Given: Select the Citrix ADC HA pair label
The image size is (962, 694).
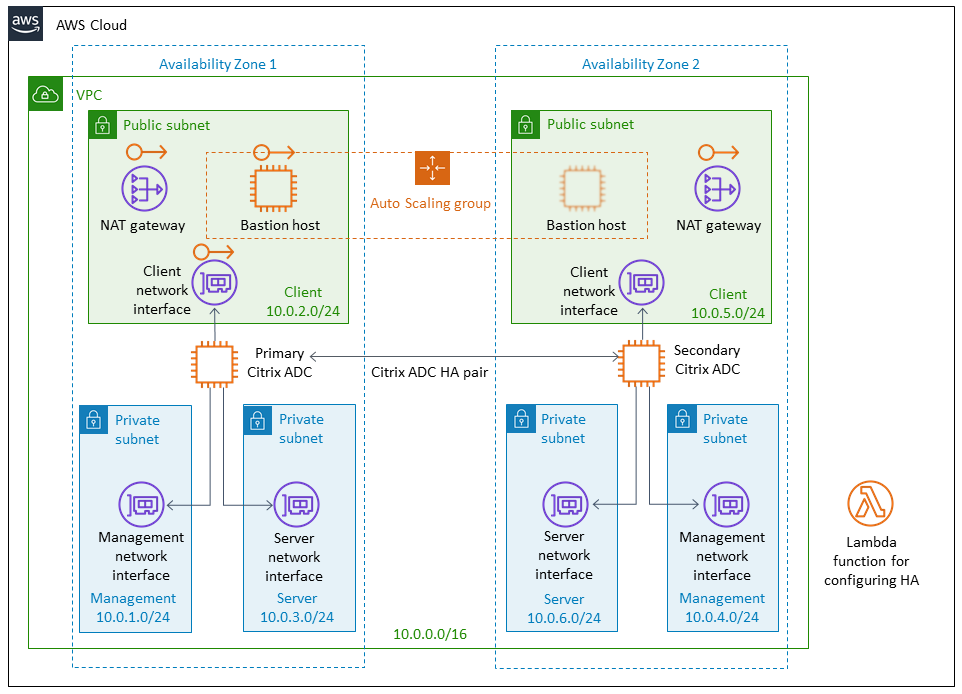Looking at the screenshot, I should coord(430,371).
